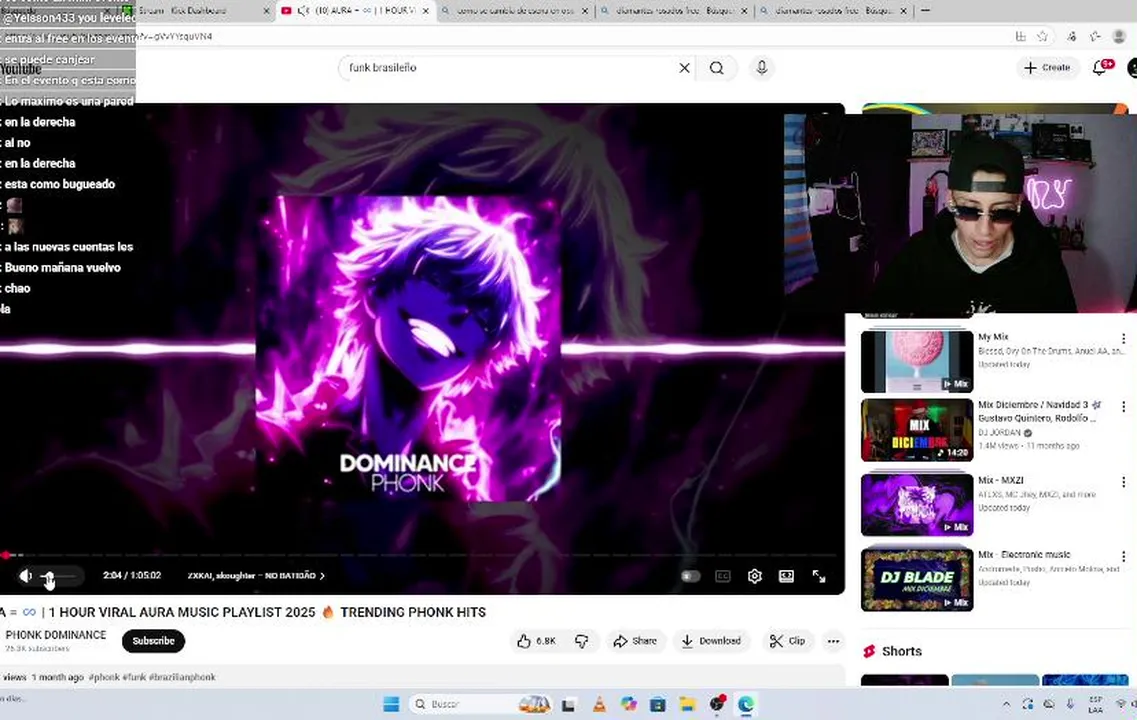The width and height of the screenshot is (1137, 720).
Task: Bookmark this page with the star icon
Action: [1042, 36]
